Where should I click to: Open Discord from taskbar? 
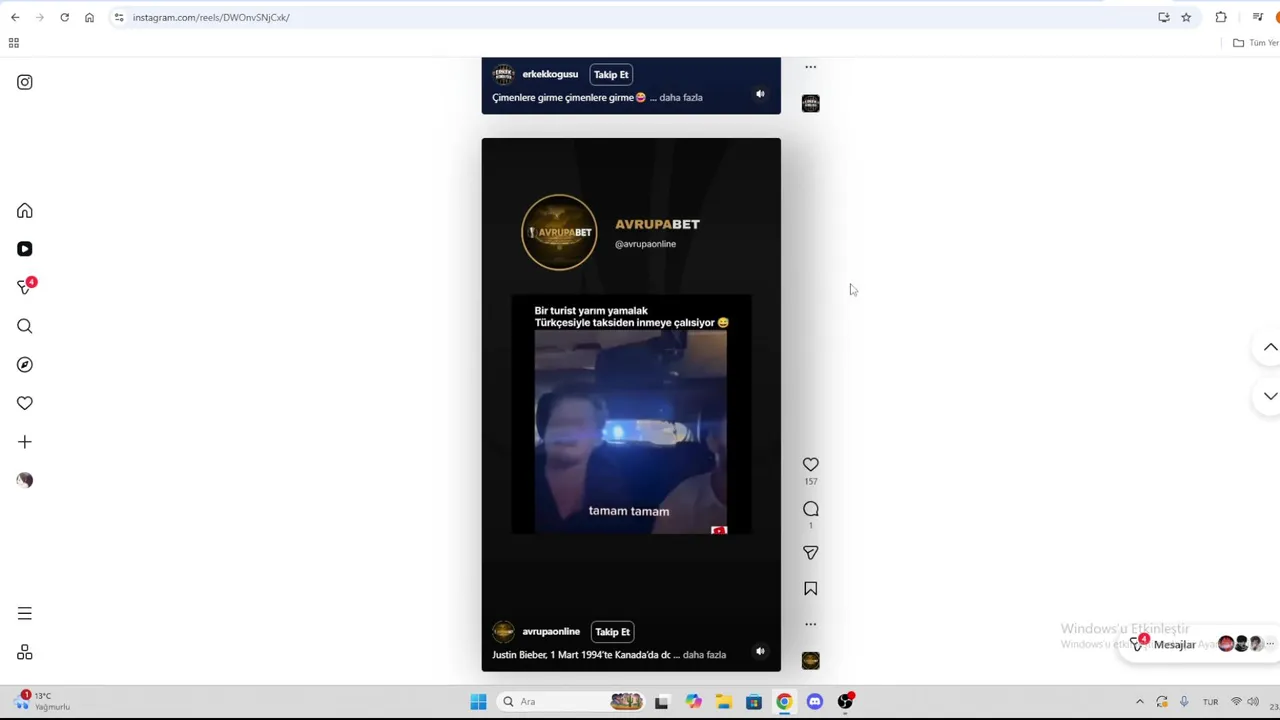coord(815,702)
